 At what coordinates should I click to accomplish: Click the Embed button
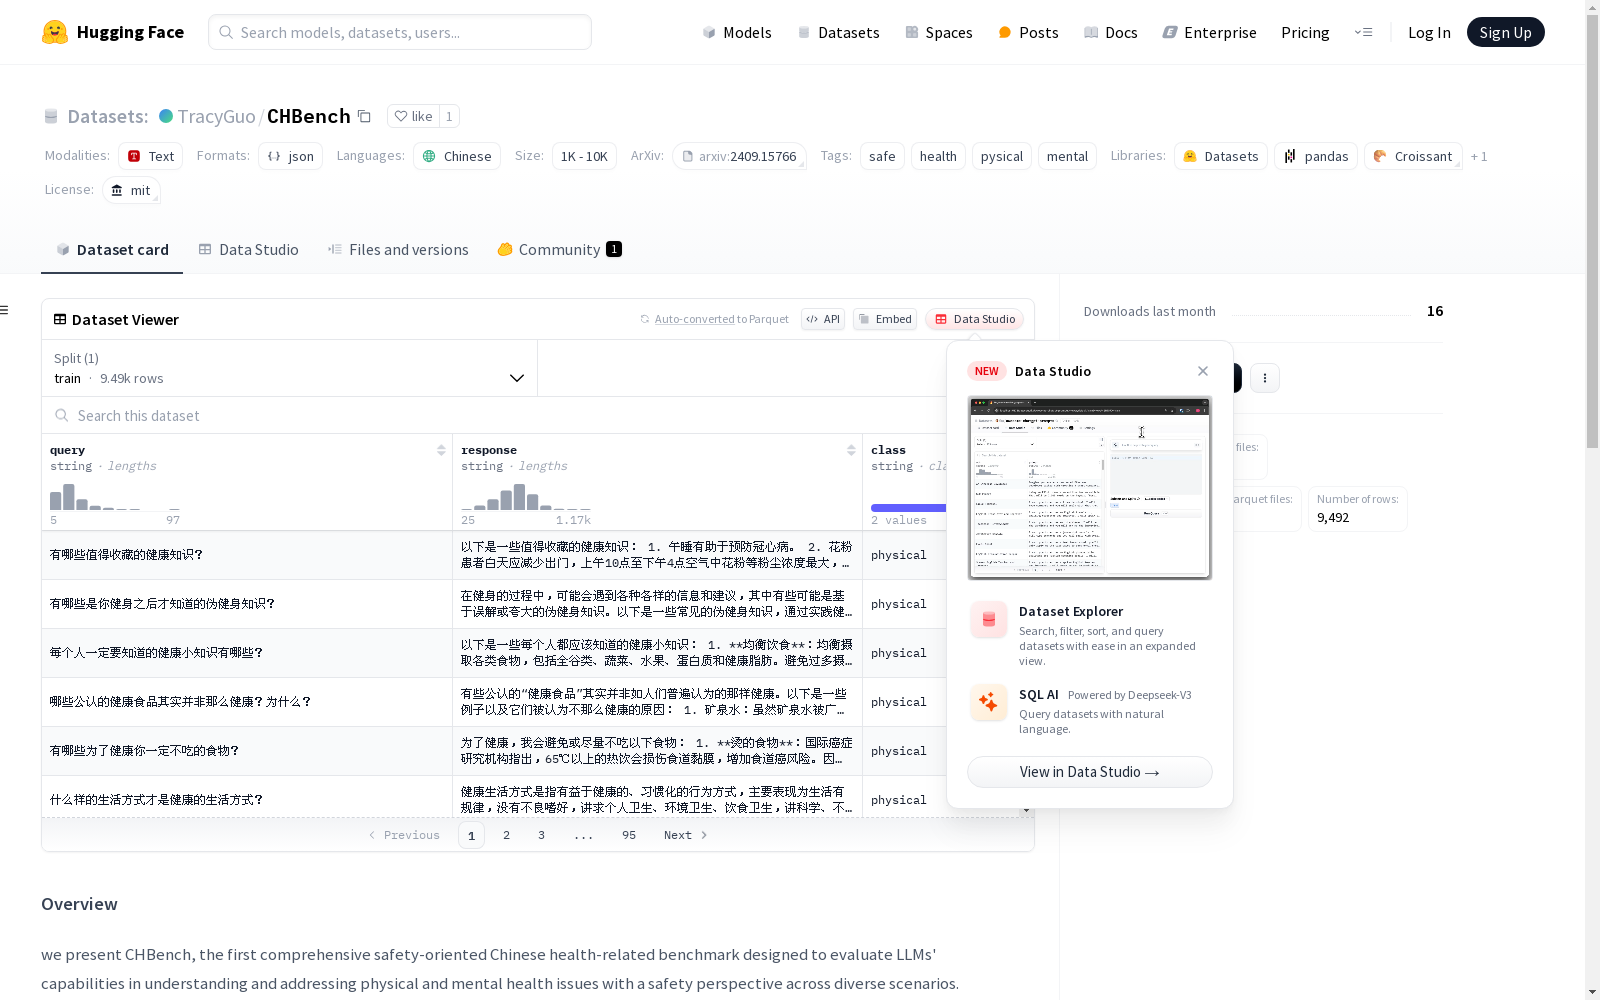pyautogui.click(x=885, y=319)
